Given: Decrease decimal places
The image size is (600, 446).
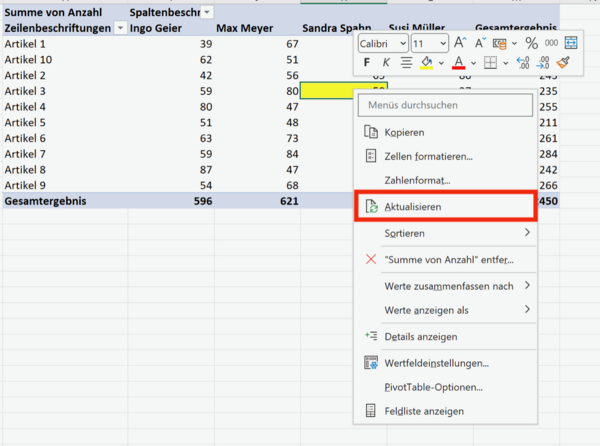Looking at the screenshot, I should coord(543,62).
